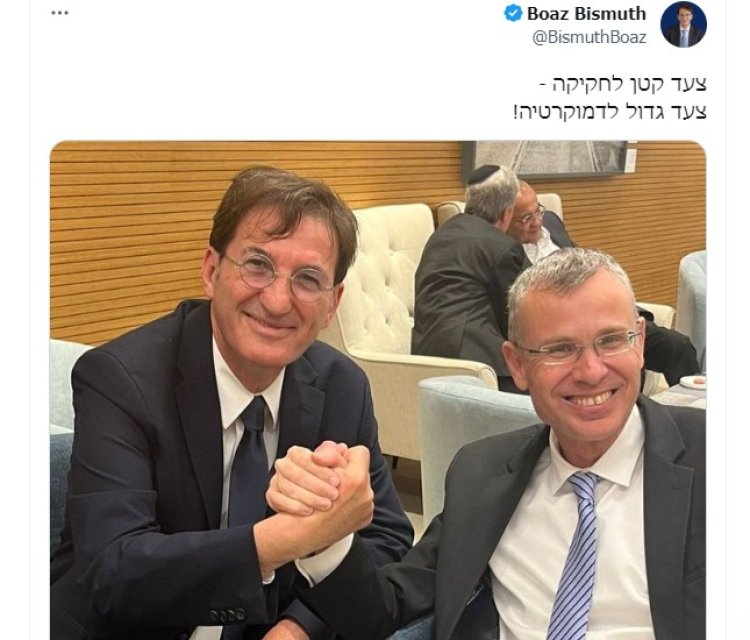Click the white tufted armchair in the photo
Screen dimensions: 750x640
pyautogui.click(x=397, y=306)
